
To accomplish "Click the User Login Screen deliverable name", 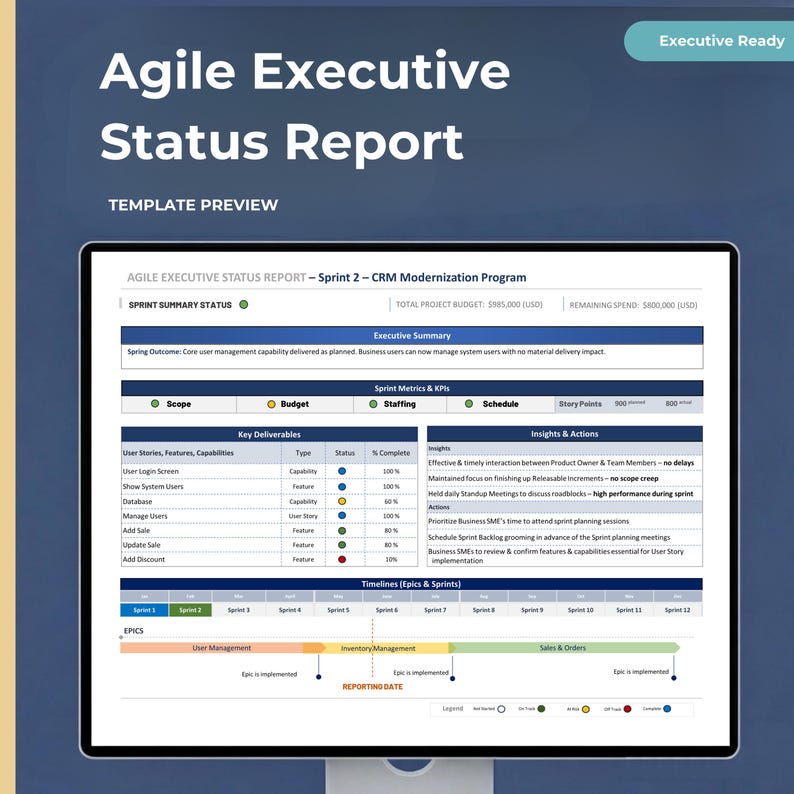I will [150, 471].
